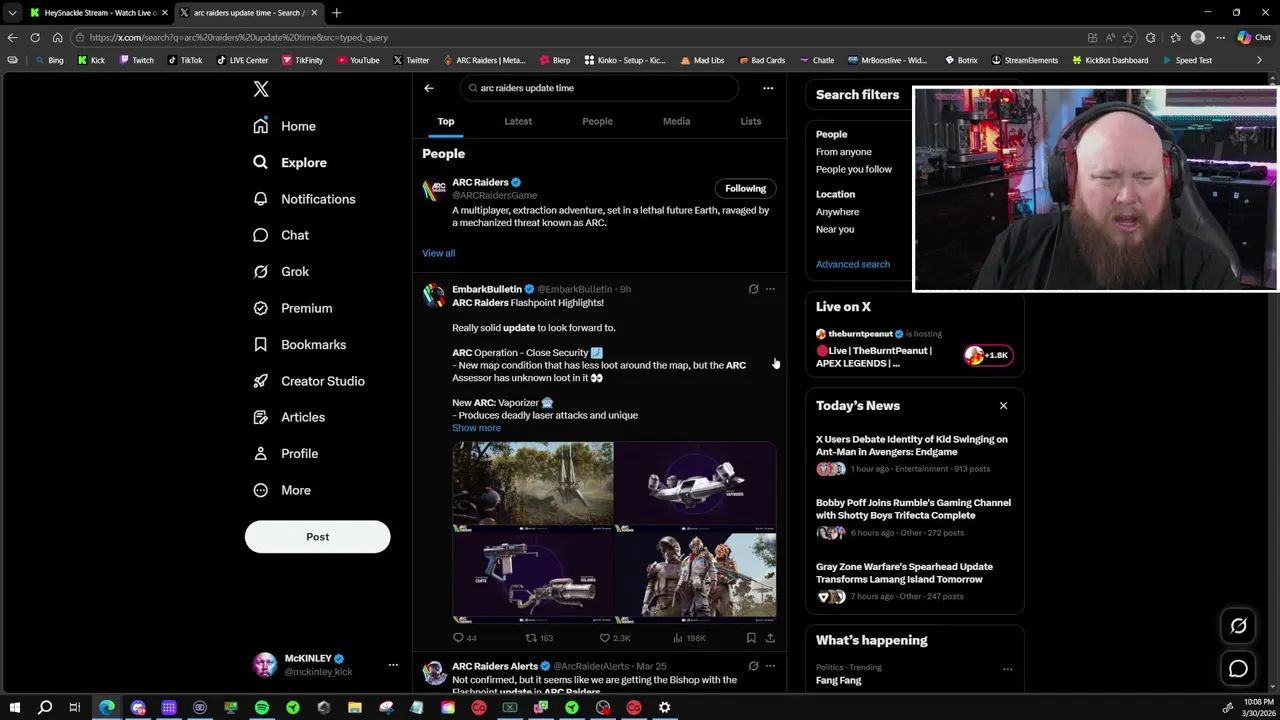Open Explore in the sidebar
Image resolution: width=1280 pixels, height=720 pixels.
(290, 162)
